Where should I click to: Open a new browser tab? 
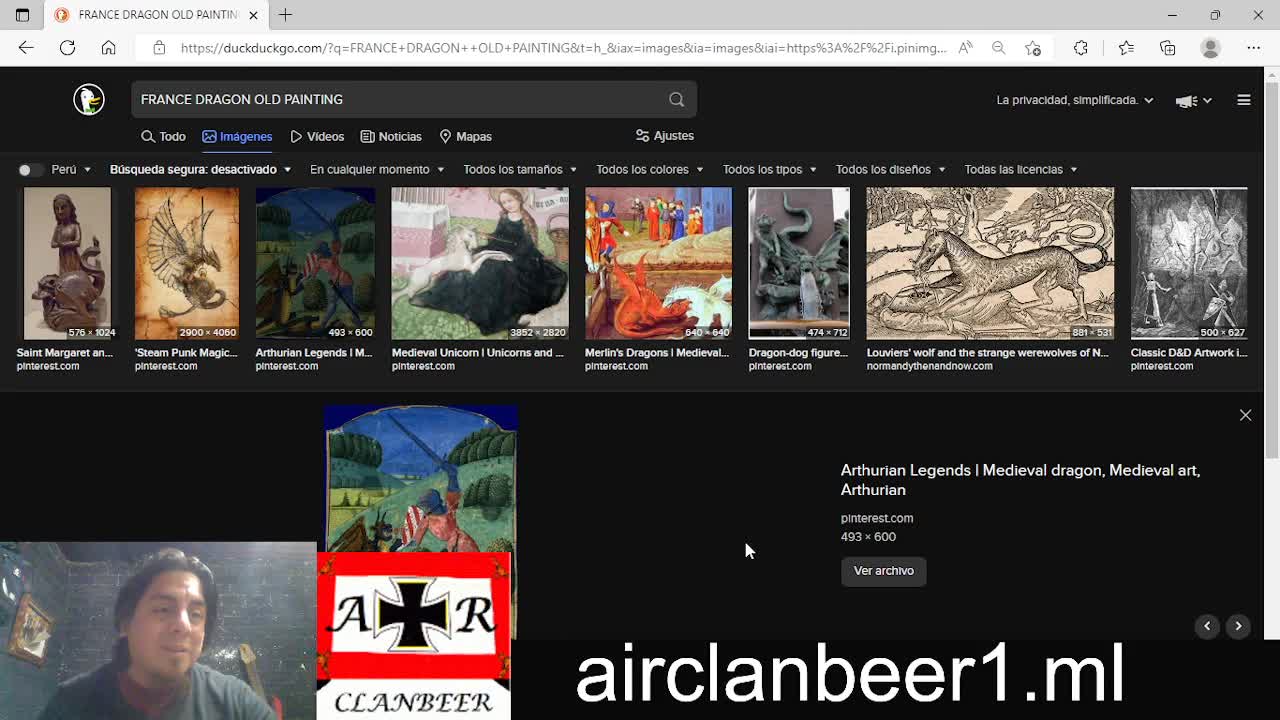coord(286,15)
